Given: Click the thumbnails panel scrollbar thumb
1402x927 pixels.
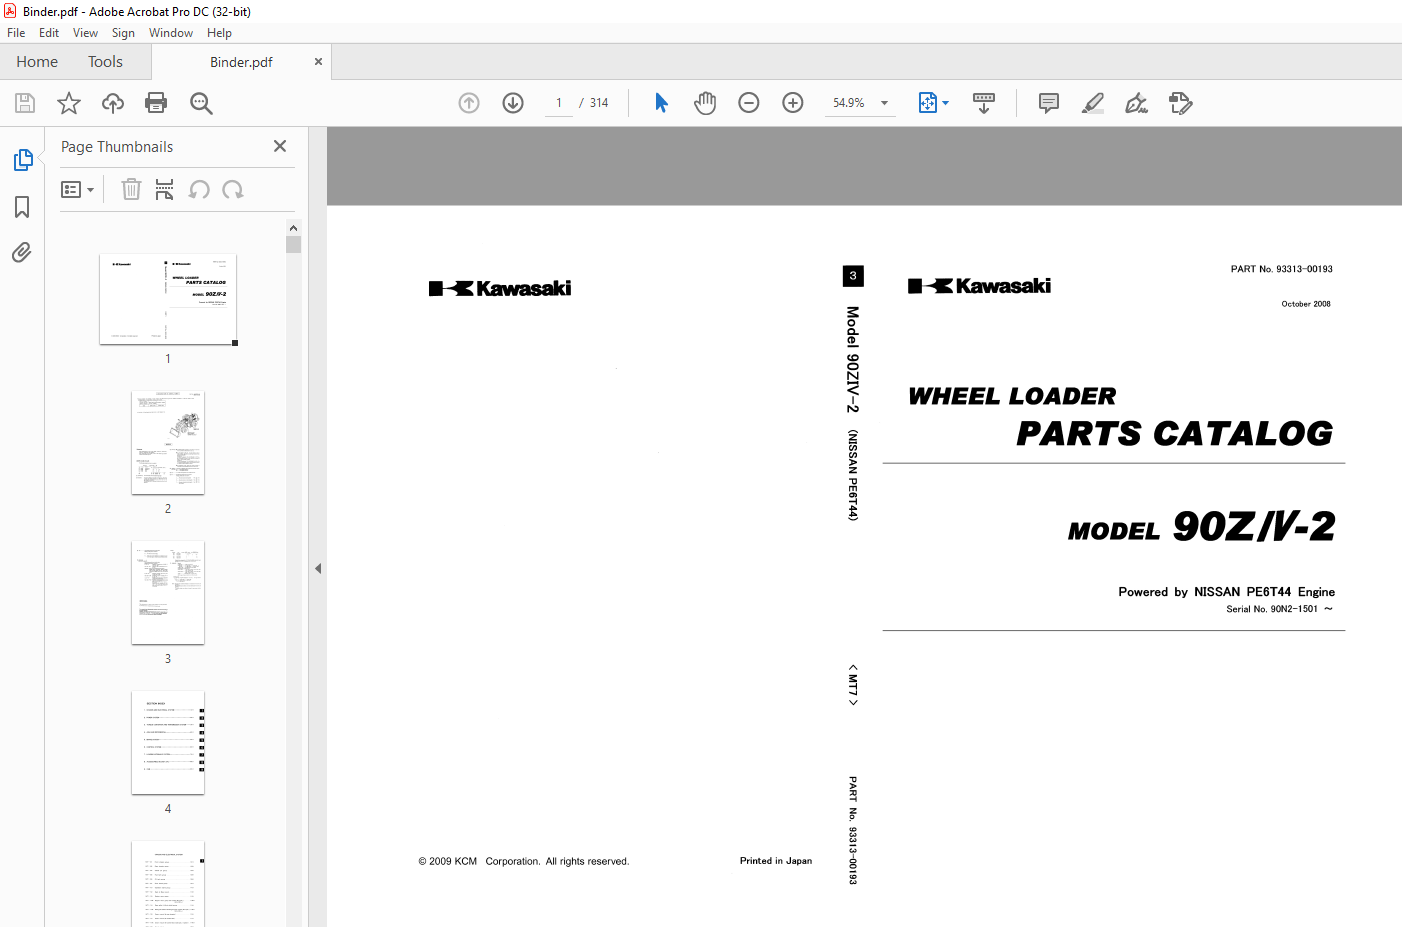Looking at the screenshot, I should point(293,244).
